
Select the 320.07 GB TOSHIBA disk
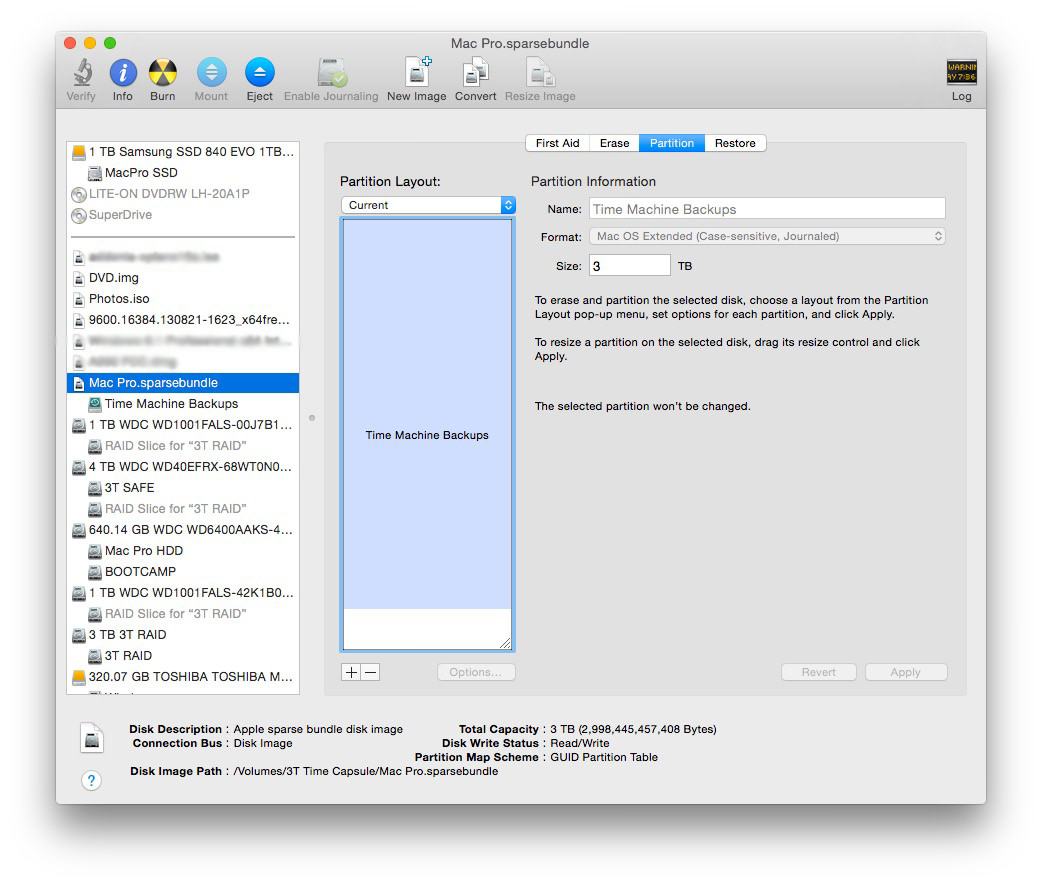[183, 677]
